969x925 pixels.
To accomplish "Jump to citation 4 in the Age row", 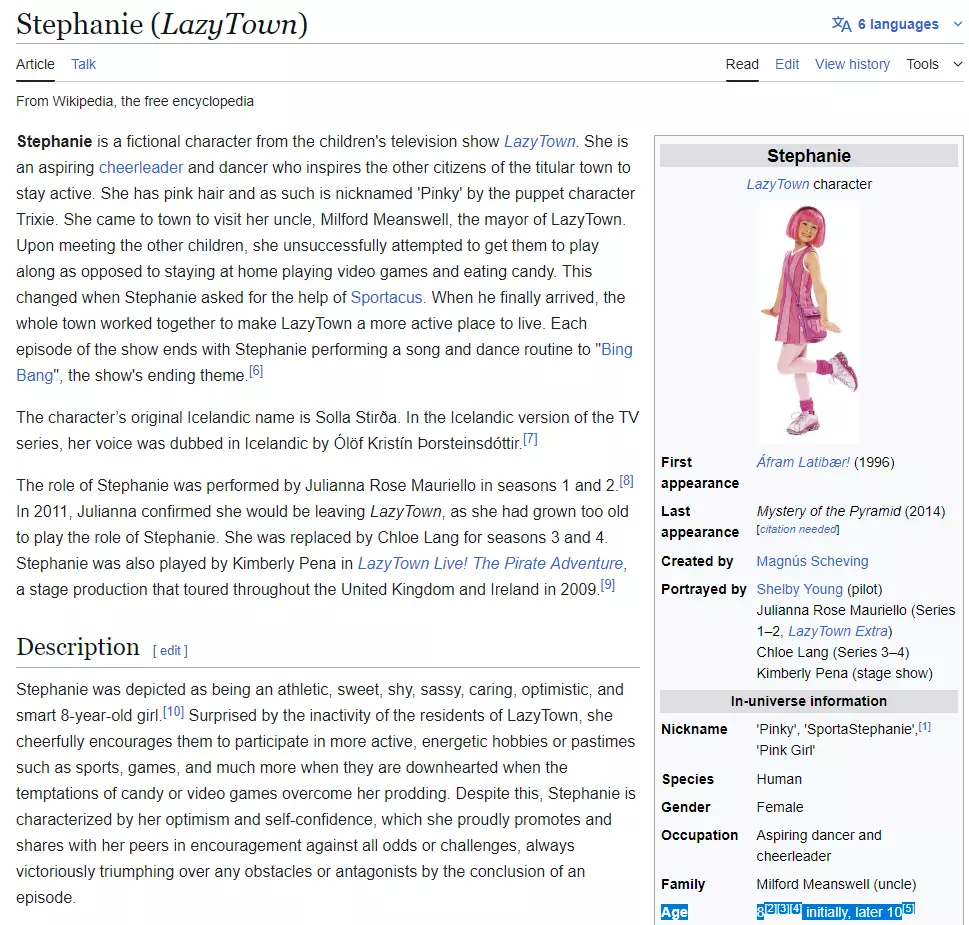I will [796, 909].
